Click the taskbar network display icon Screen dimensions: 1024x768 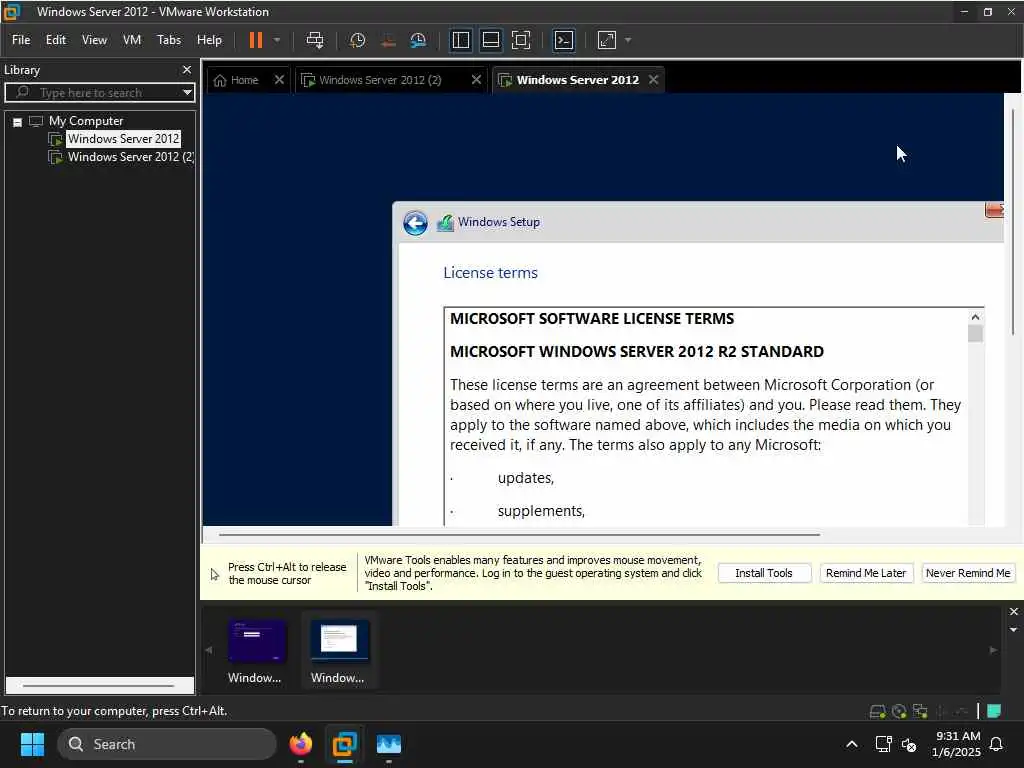pos(884,744)
